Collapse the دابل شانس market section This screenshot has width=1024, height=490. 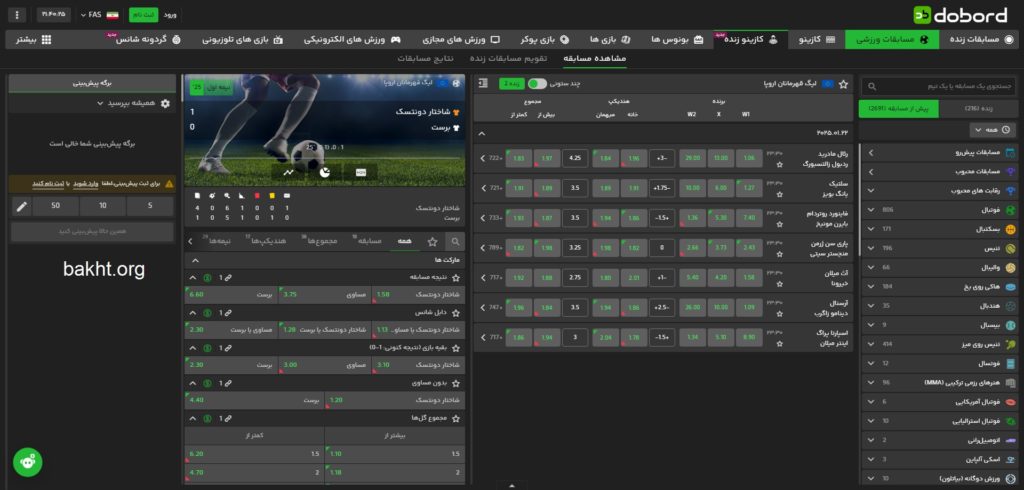coord(192,312)
